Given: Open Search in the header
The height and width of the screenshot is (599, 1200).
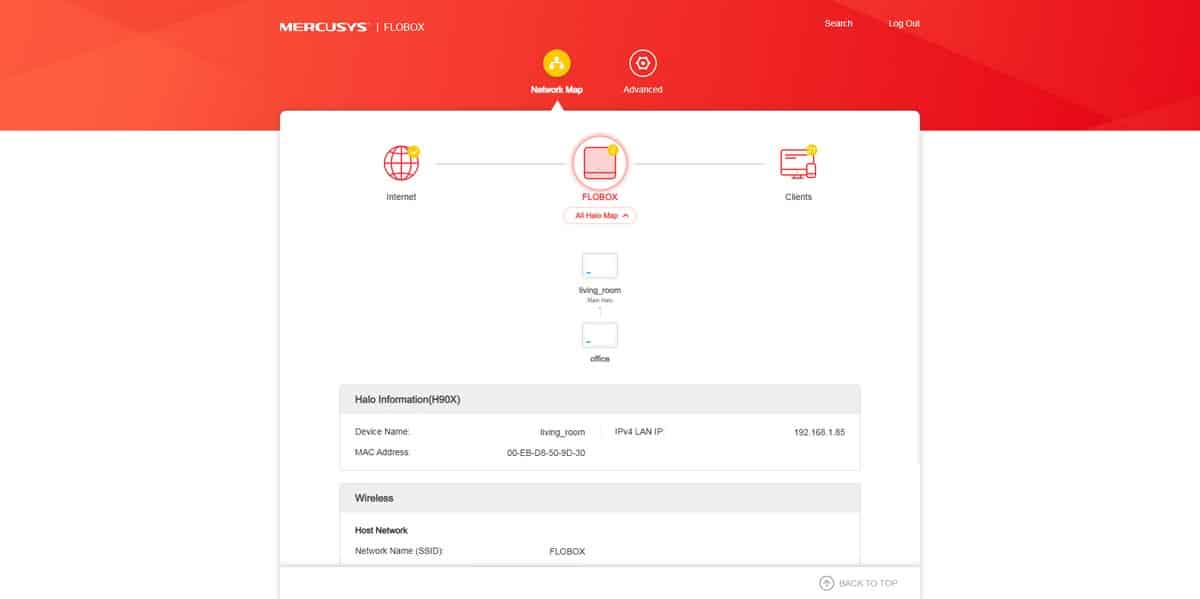Looking at the screenshot, I should (839, 24).
